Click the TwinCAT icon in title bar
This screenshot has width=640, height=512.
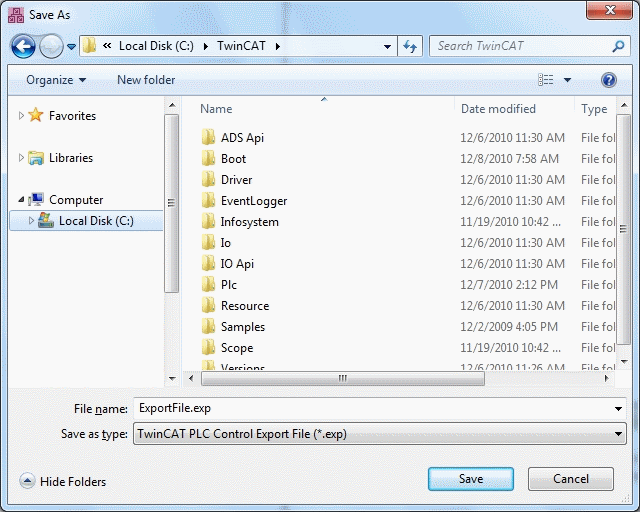[16, 15]
